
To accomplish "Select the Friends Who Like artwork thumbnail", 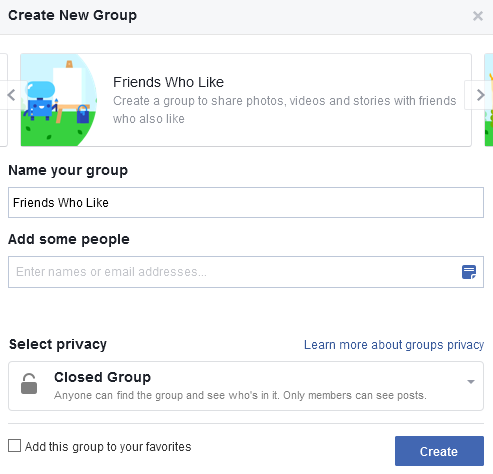I will pyautogui.click(x=59, y=100).
